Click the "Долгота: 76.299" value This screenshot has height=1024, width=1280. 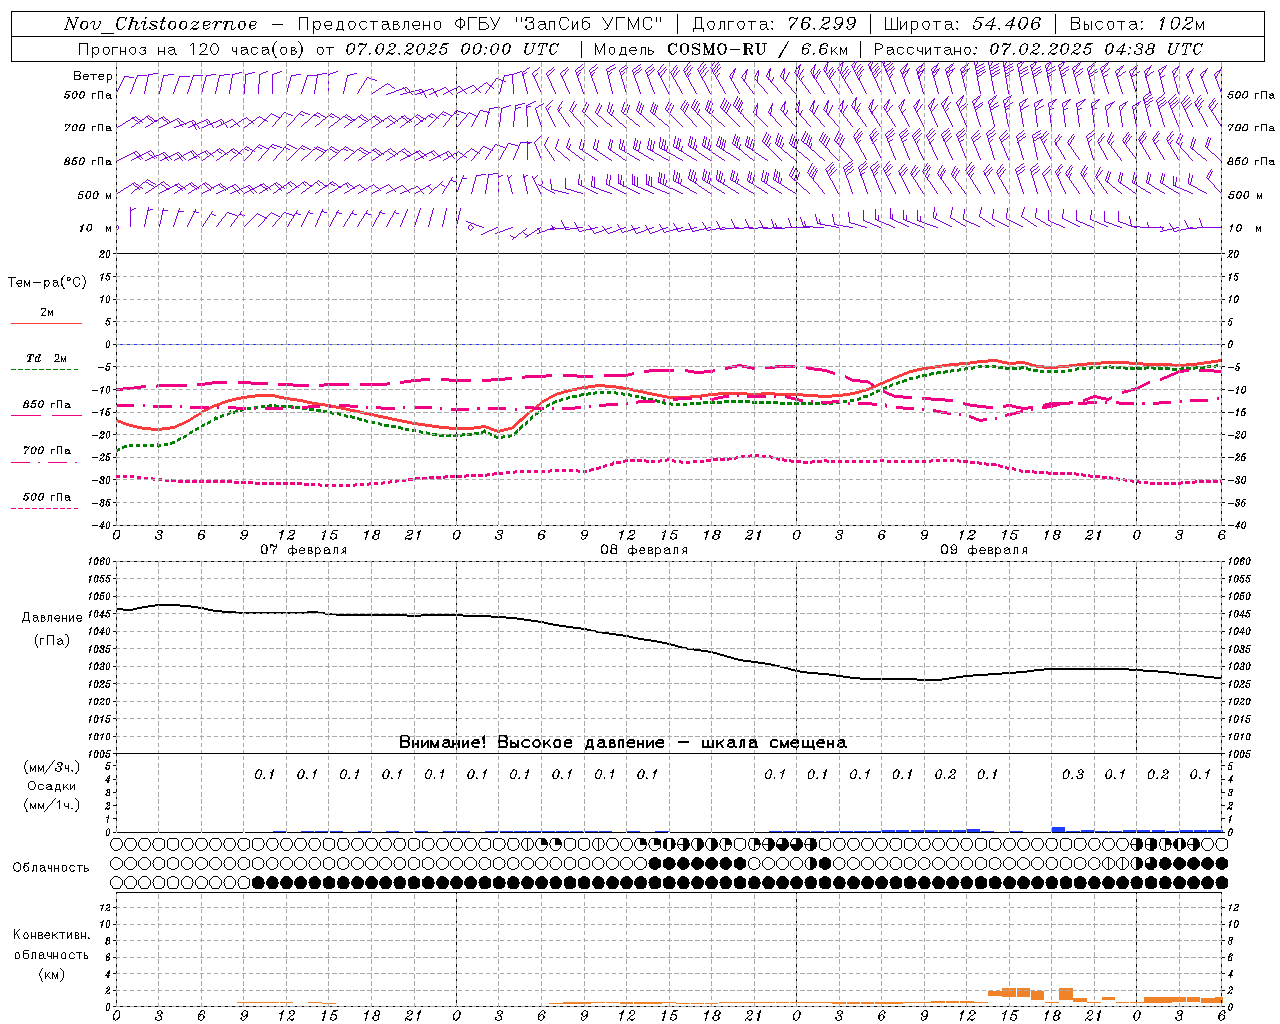point(774,24)
